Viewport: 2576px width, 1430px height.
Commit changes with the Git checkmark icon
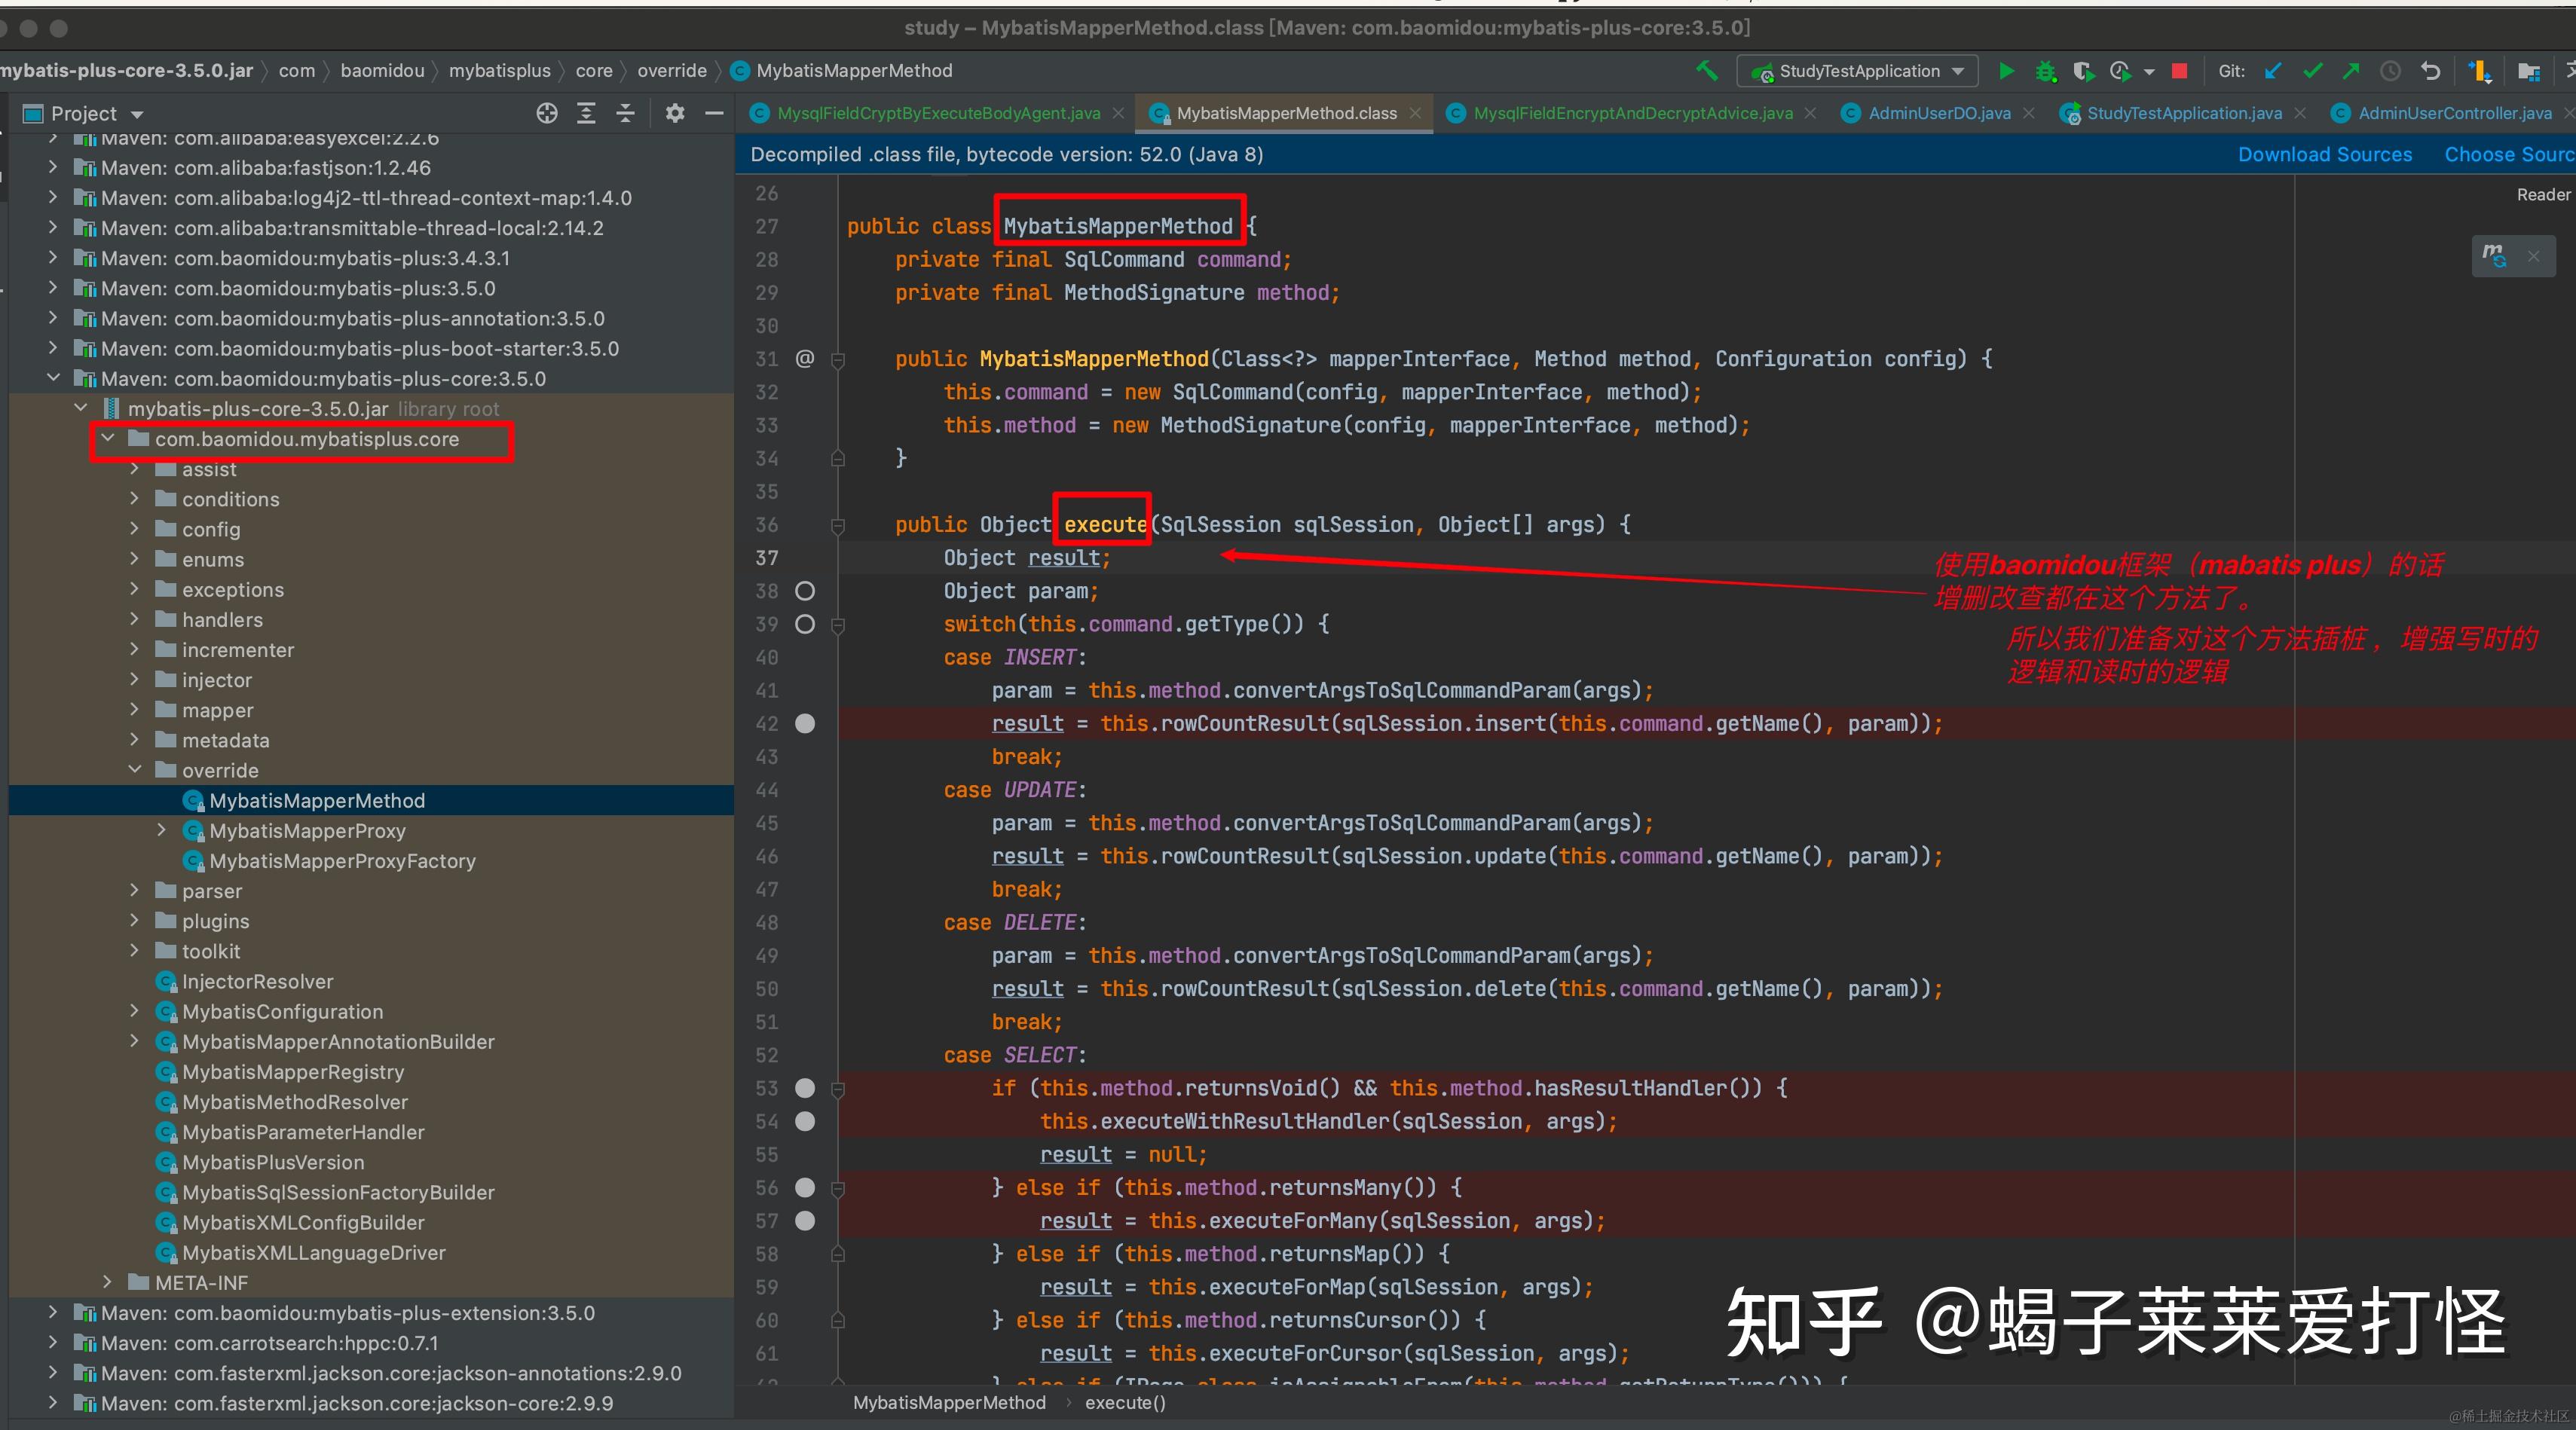(2312, 70)
